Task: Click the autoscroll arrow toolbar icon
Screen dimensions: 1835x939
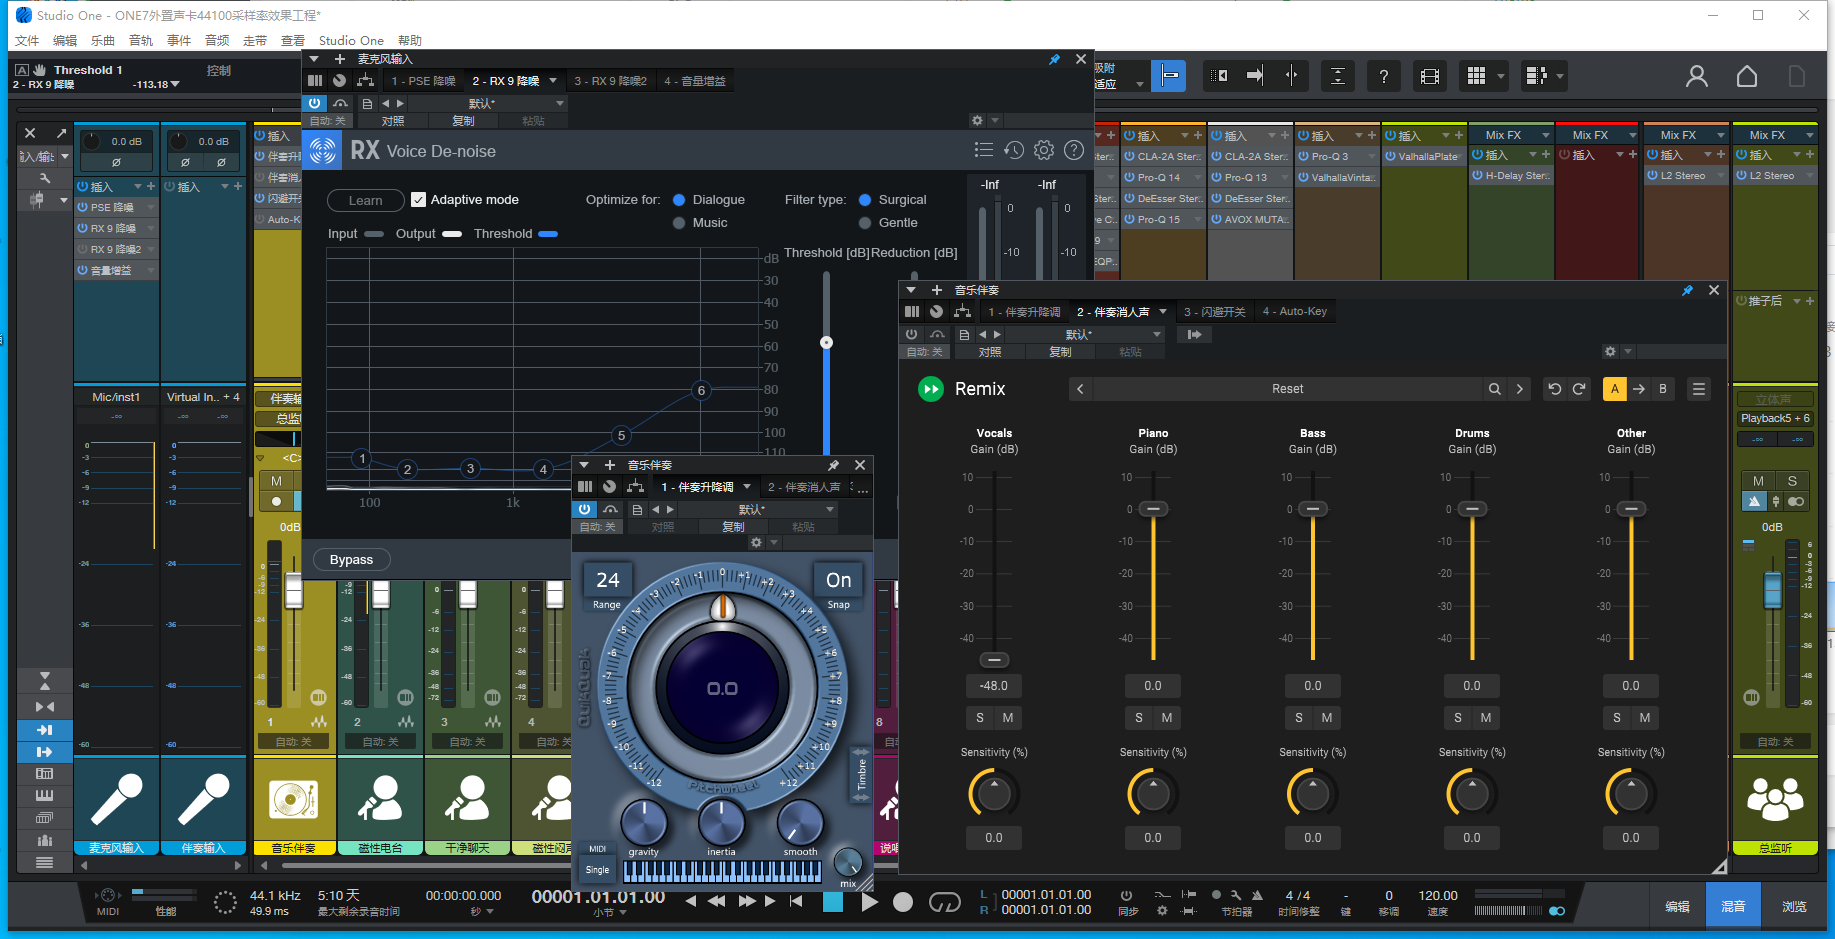Action: [x=1254, y=76]
